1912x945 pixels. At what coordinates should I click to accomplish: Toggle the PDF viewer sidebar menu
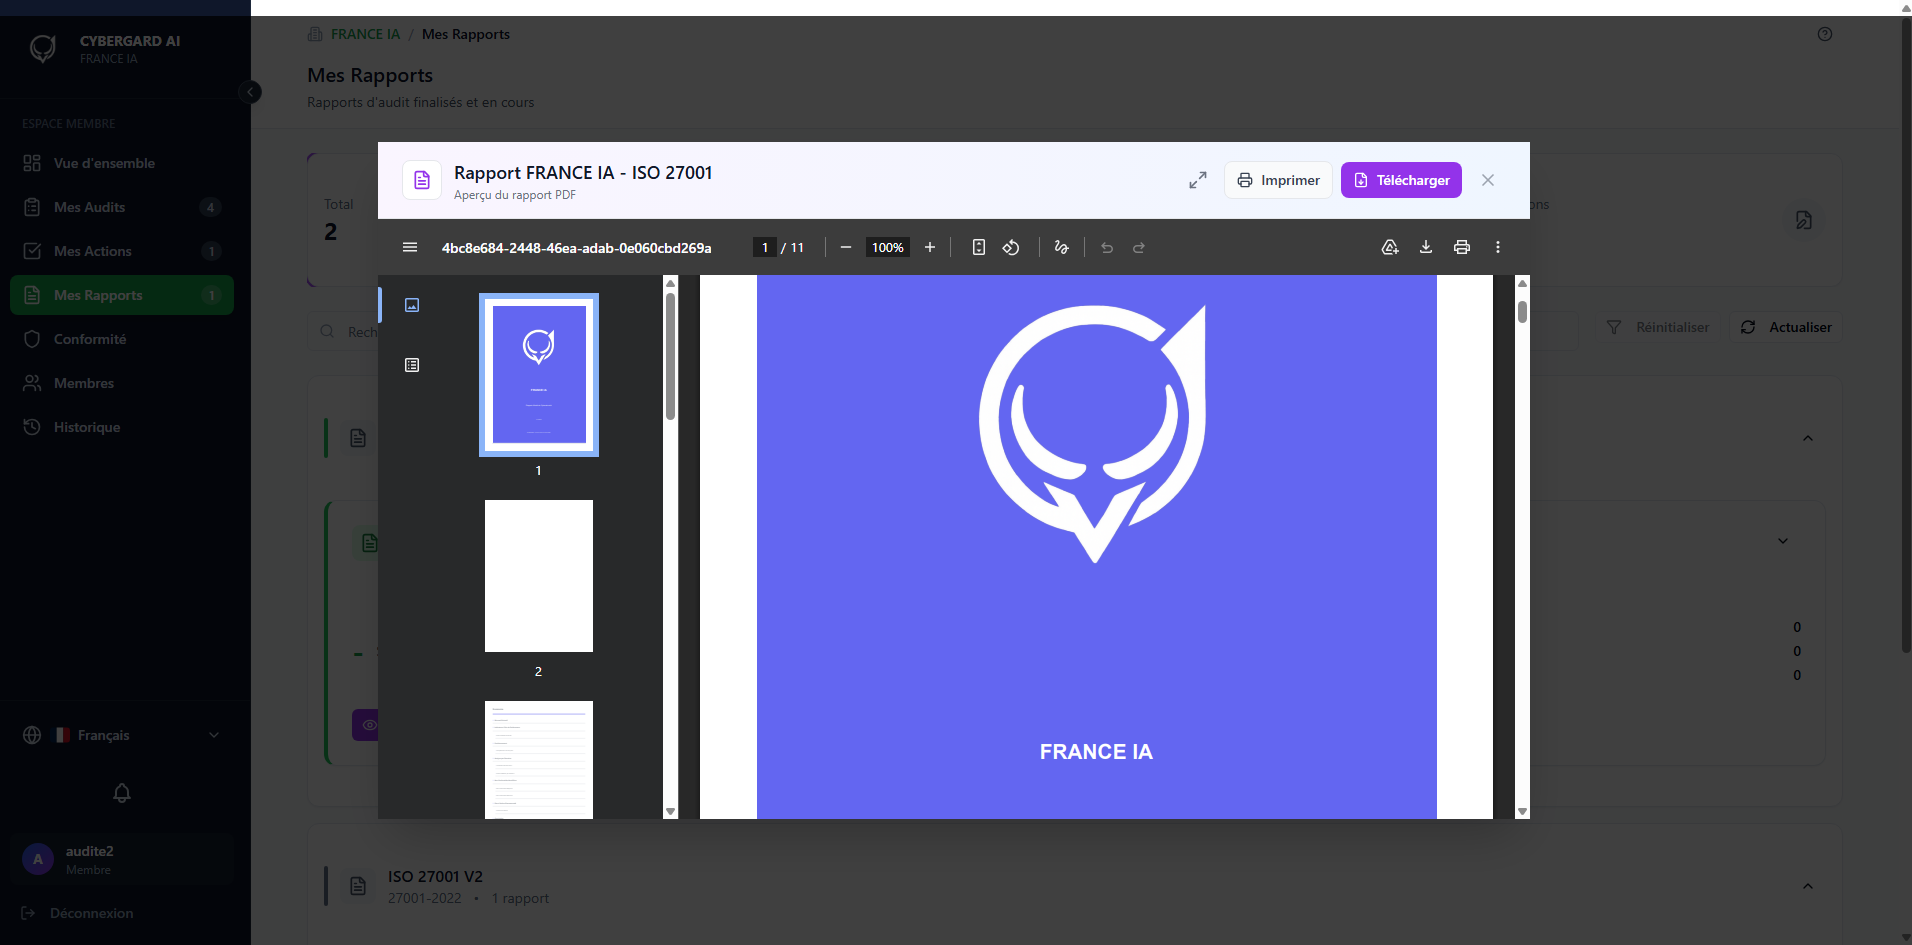(410, 247)
